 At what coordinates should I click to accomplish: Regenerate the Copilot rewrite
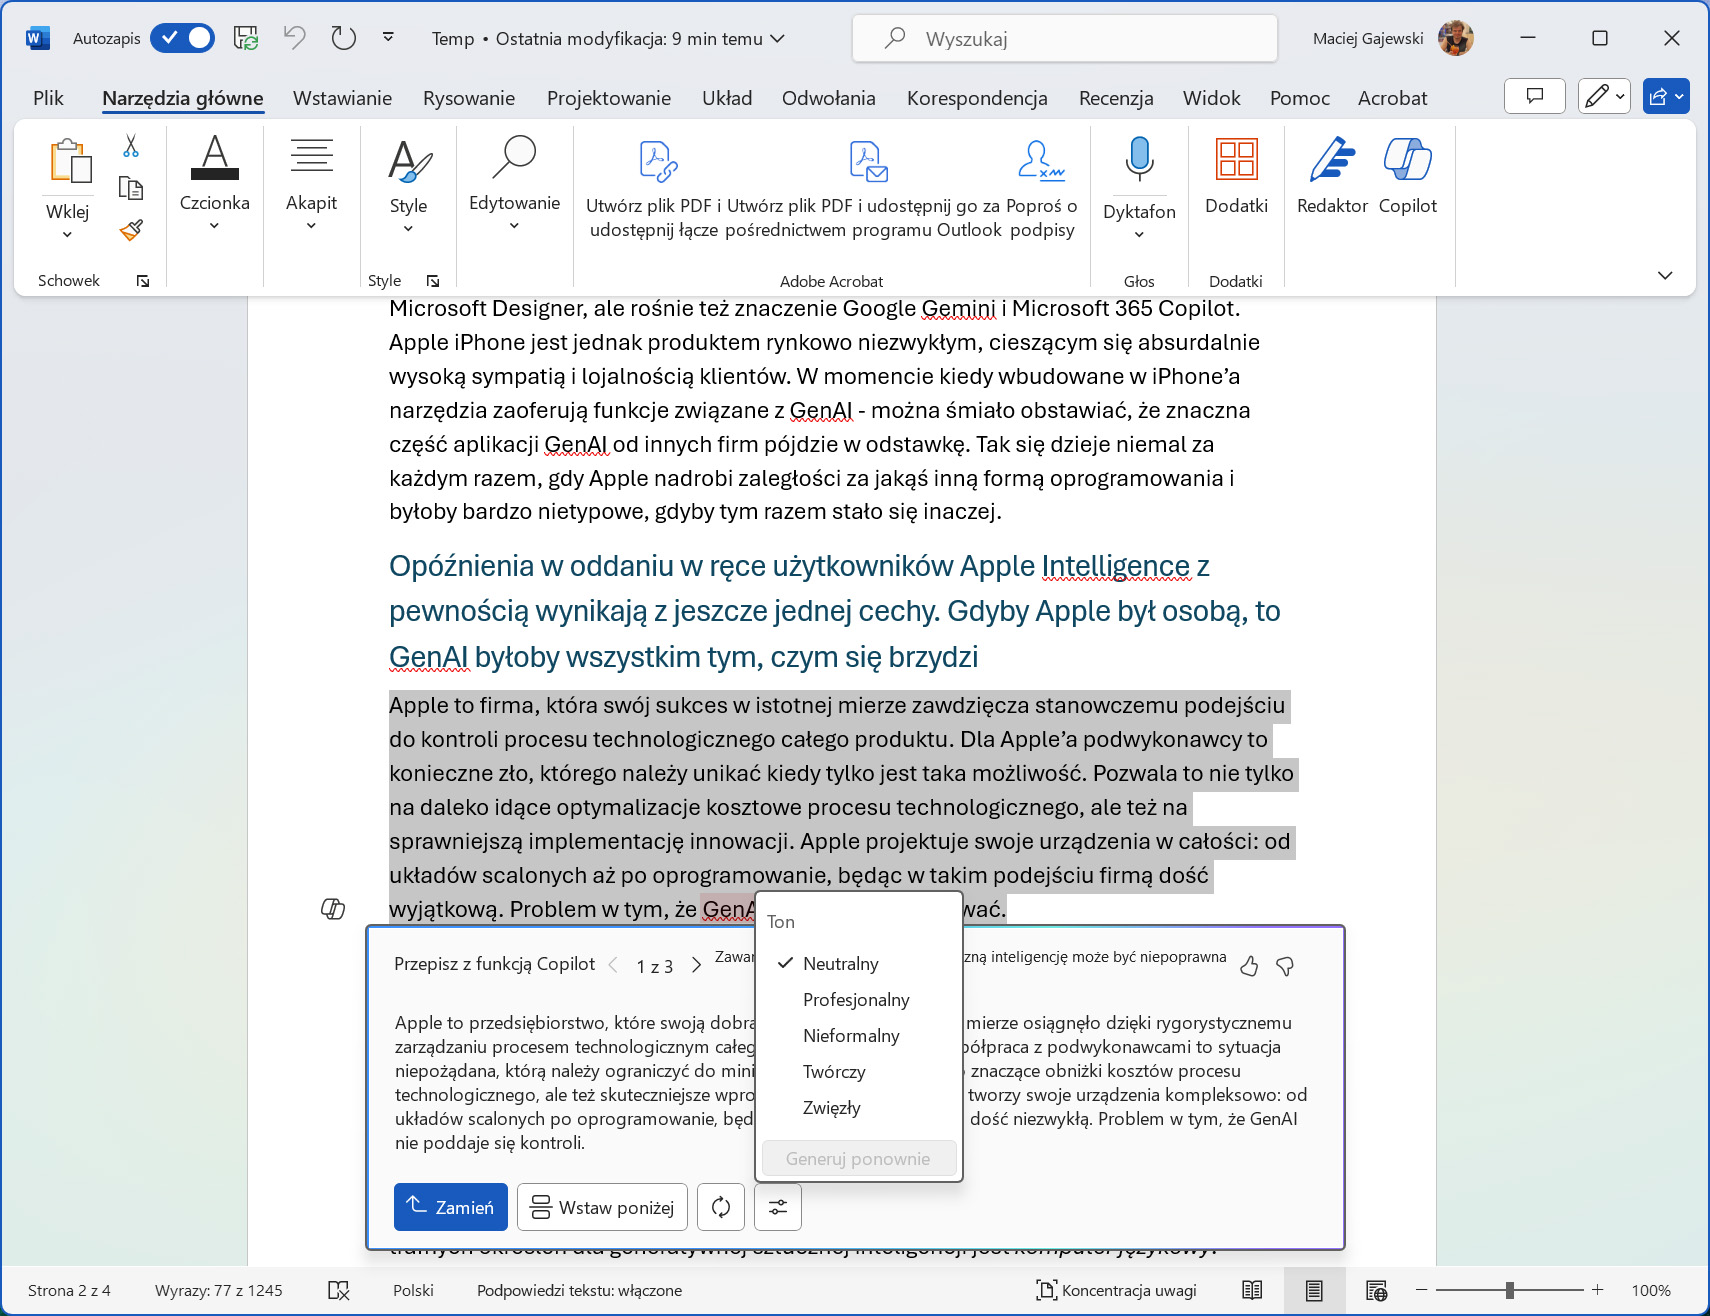721,1207
